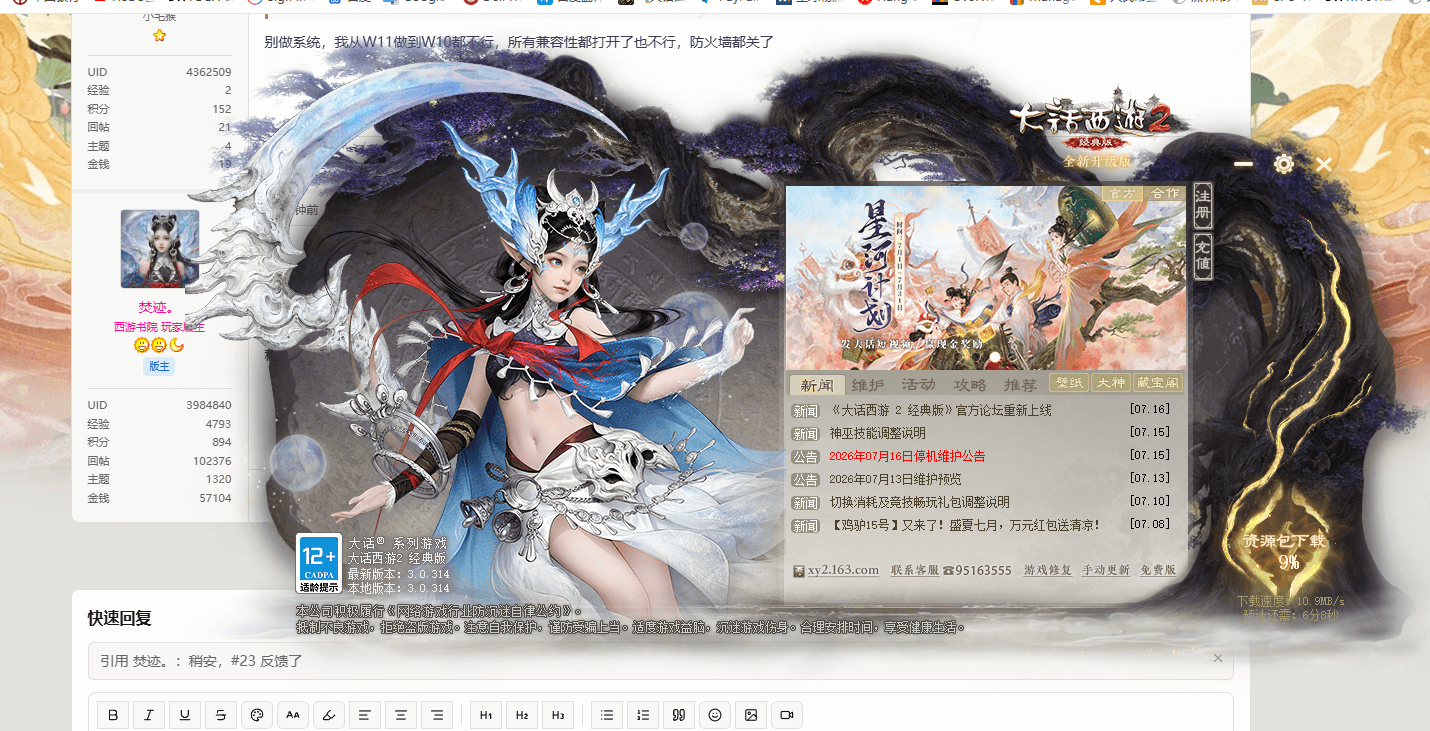
Task: Open the emoji picker
Action: pyautogui.click(x=715, y=715)
